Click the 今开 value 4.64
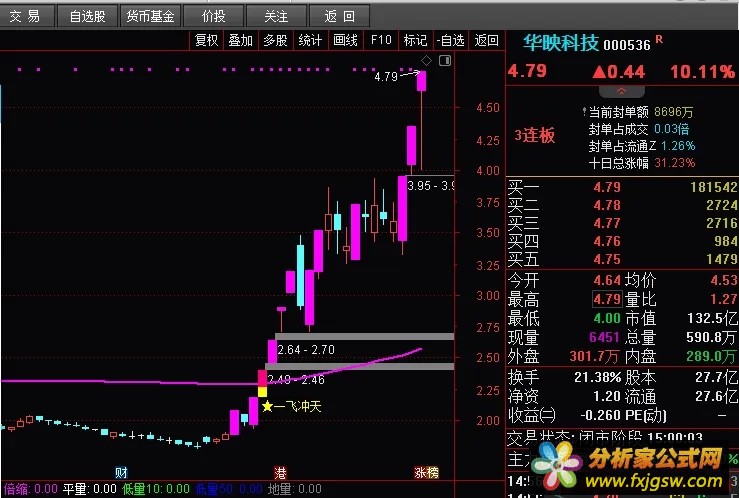Screen dimensions: 739x498 click(x=607, y=280)
